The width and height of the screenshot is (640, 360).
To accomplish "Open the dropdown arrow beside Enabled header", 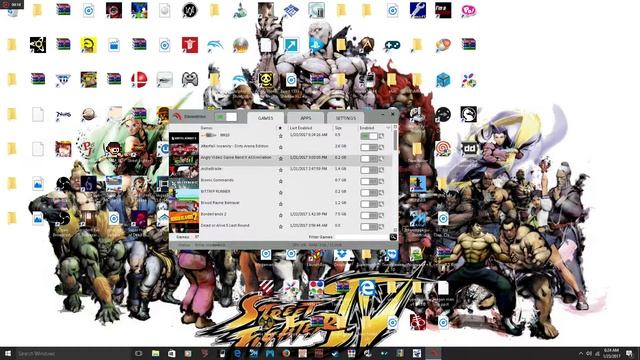I will [x=388, y=128].
